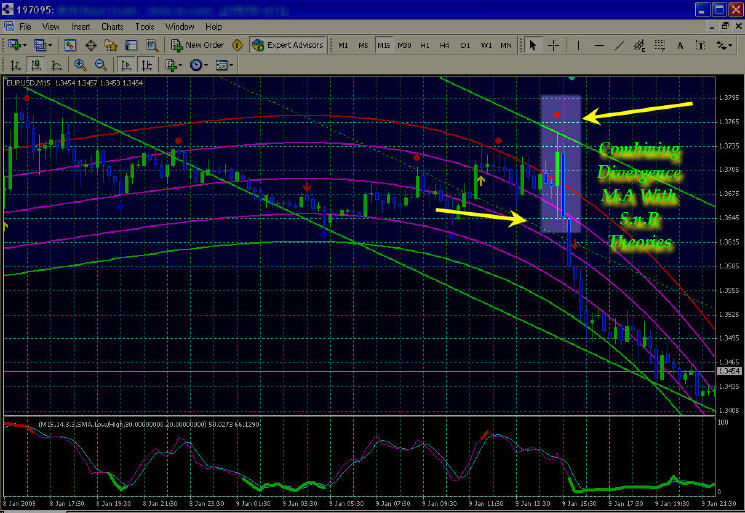The height and width of the screenshot is (513, 745).
Task: Switch to line chart
Action: tap(56, 65)
